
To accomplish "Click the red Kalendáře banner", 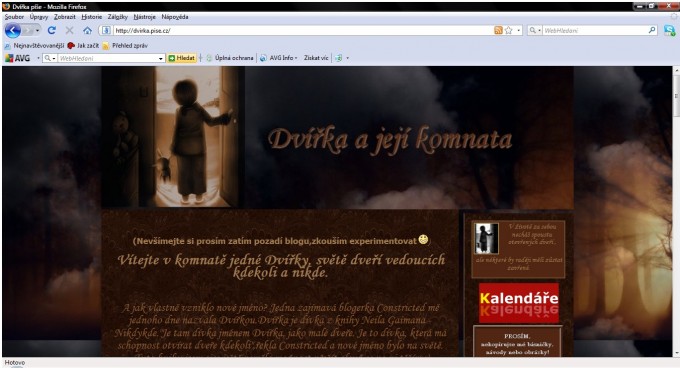I will [519, 303].
